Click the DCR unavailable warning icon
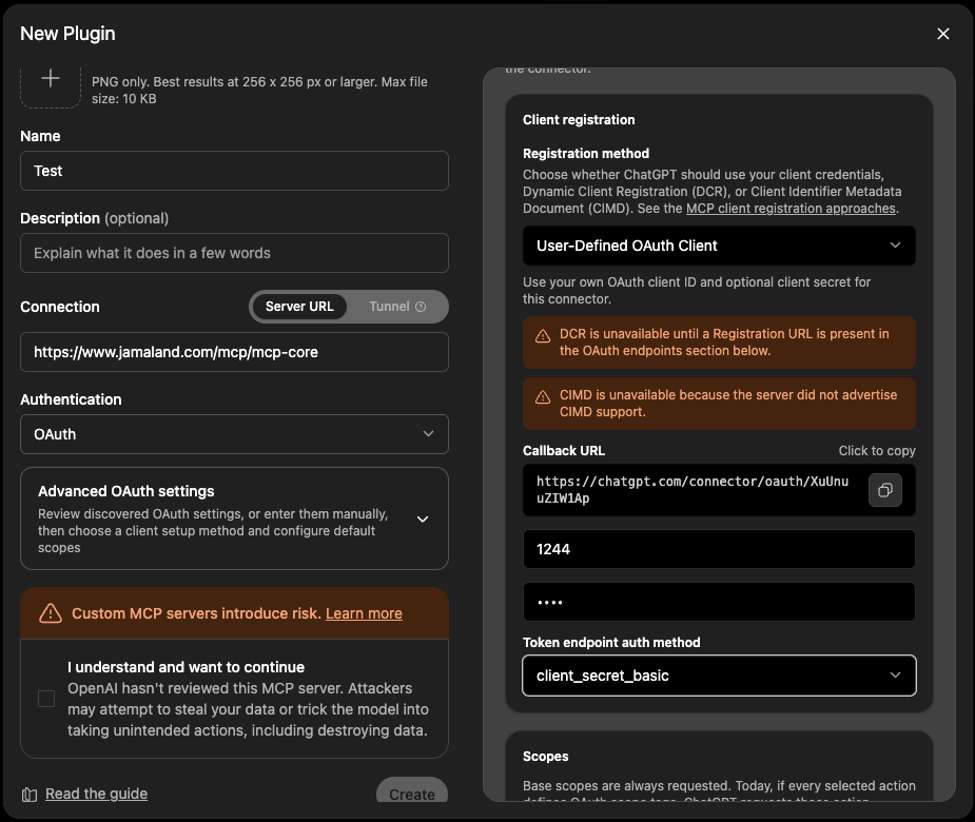The image size is (975, 822). 543,336
